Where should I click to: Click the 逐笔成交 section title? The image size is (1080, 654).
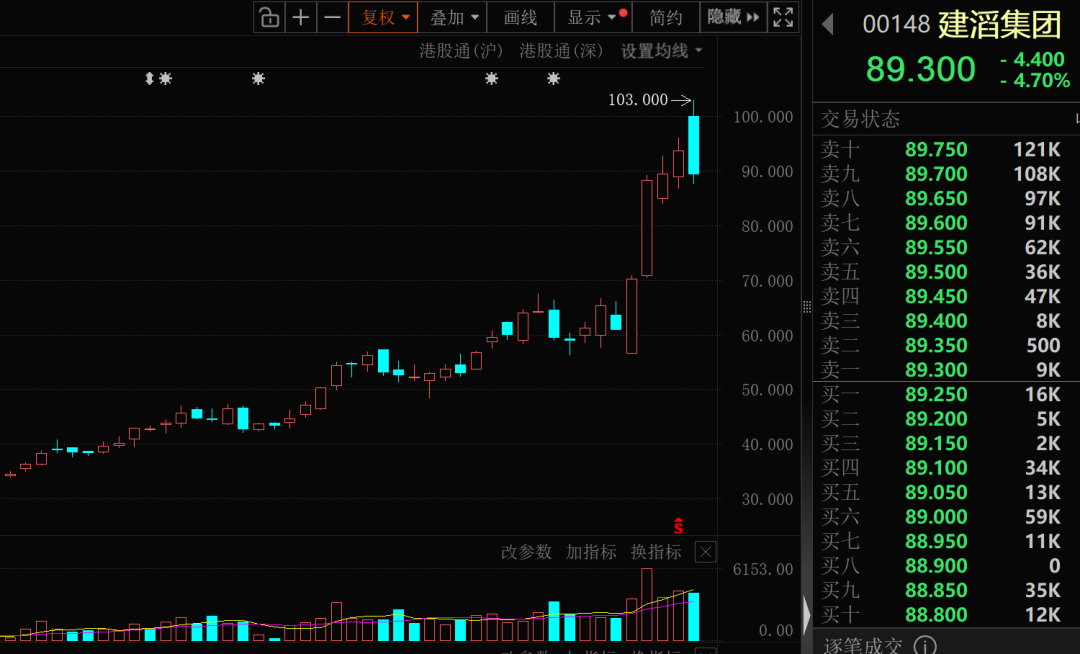tap(862, 646)
